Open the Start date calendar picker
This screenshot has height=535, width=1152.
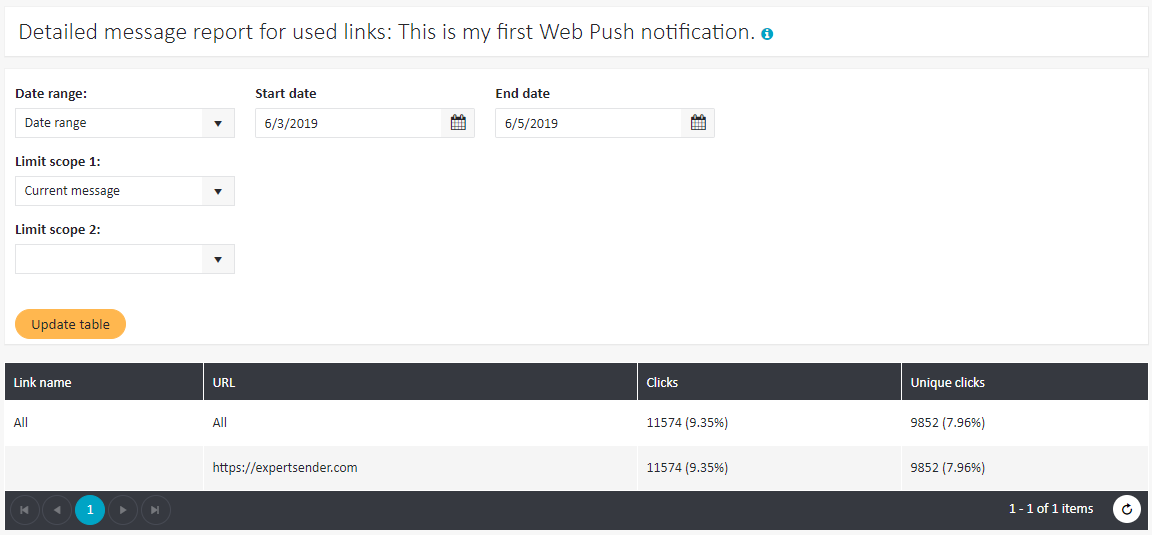click(x=458, y=123)
